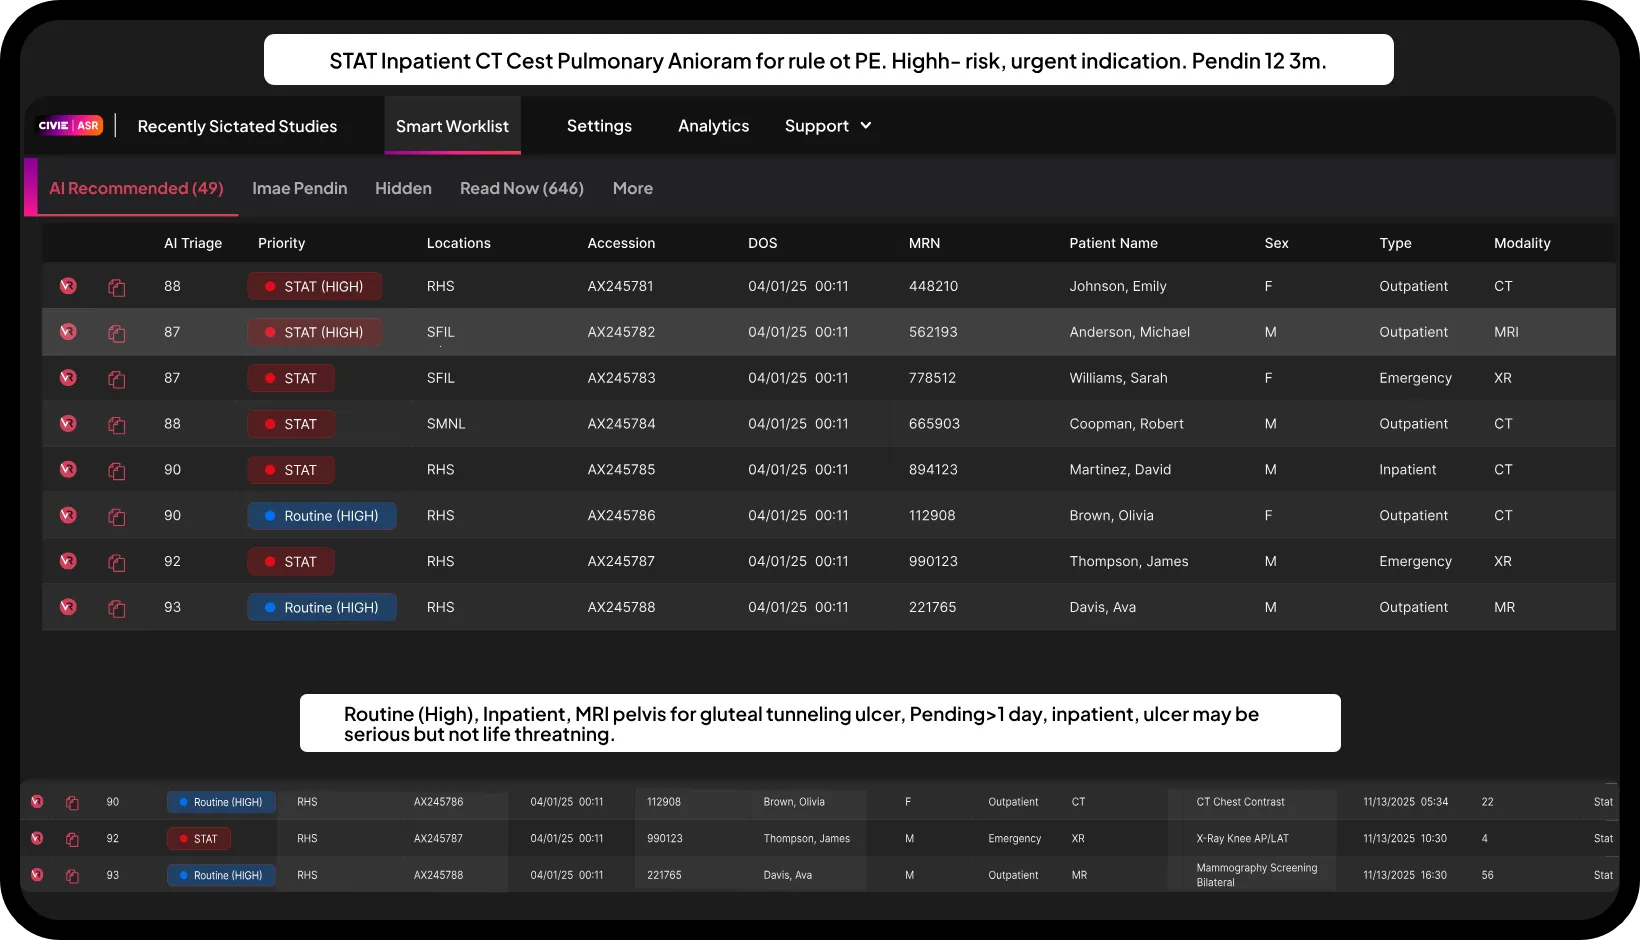Click Routine (HIGH) badge for Brown, Olivia
The width and height of the screenshot is (1640, 940).
[x=322, y=516]
